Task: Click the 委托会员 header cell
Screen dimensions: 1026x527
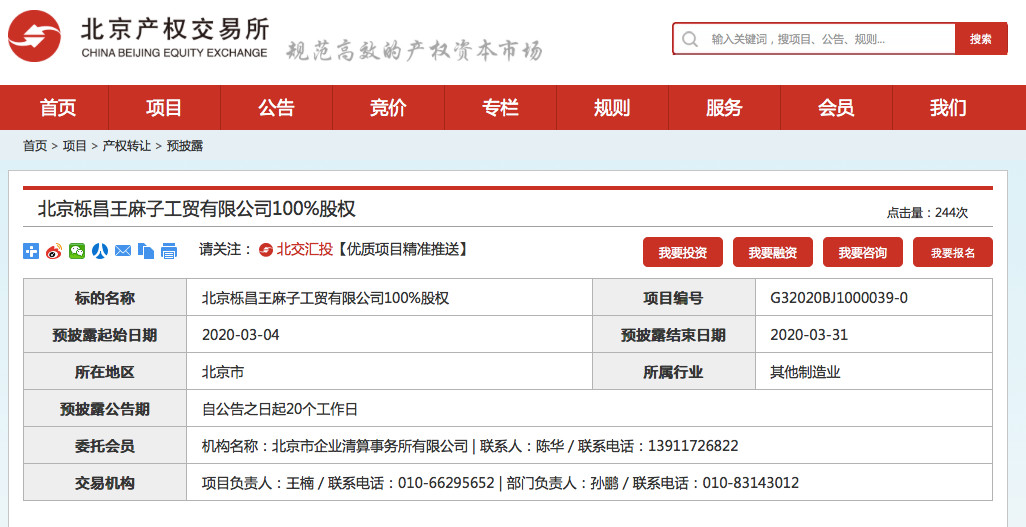Action: tap(105, 446)
